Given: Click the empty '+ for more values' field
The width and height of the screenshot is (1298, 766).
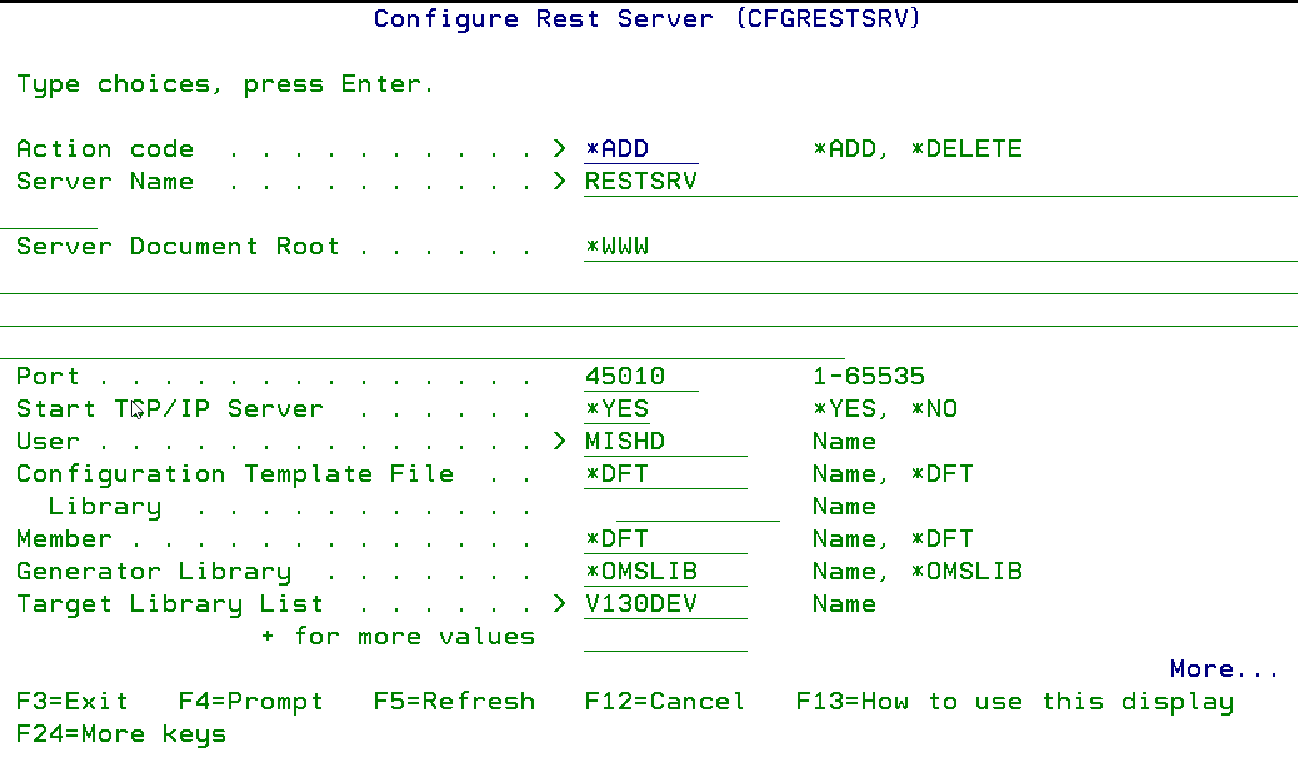Looking at the screenshot, I should click(665, 637).
